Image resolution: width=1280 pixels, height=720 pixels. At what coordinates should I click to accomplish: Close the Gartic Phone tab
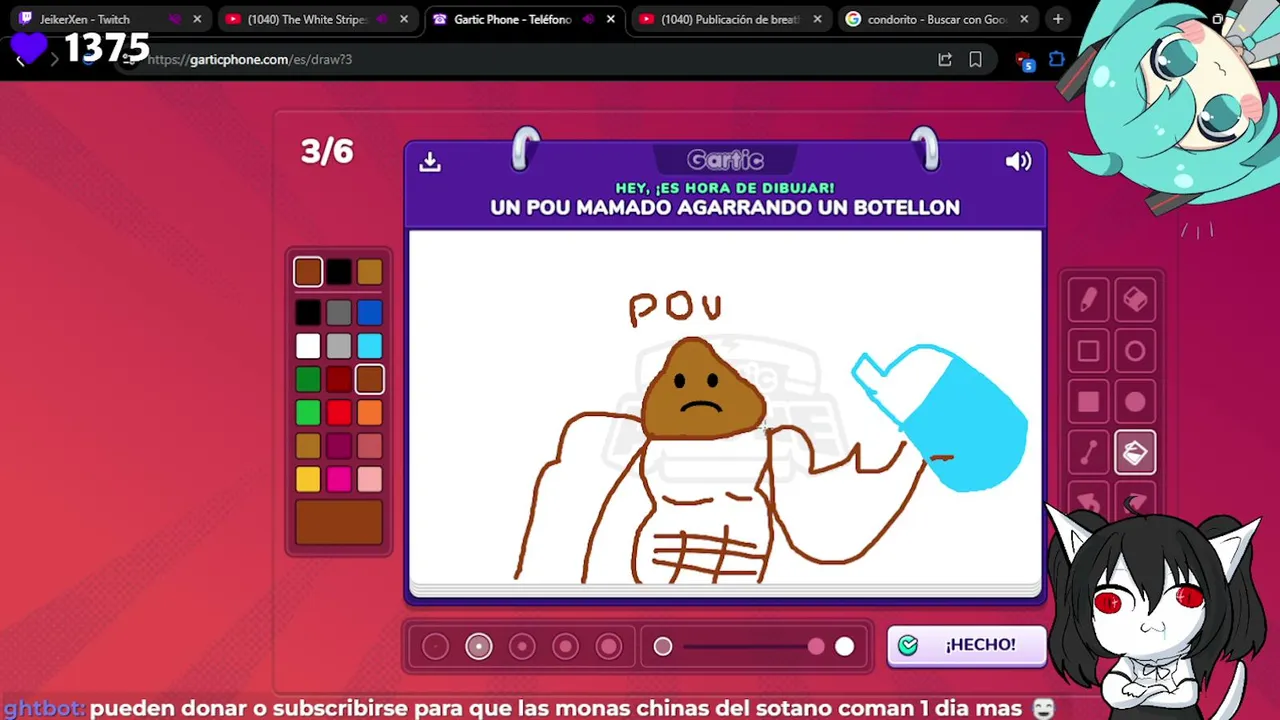(611, 19)
